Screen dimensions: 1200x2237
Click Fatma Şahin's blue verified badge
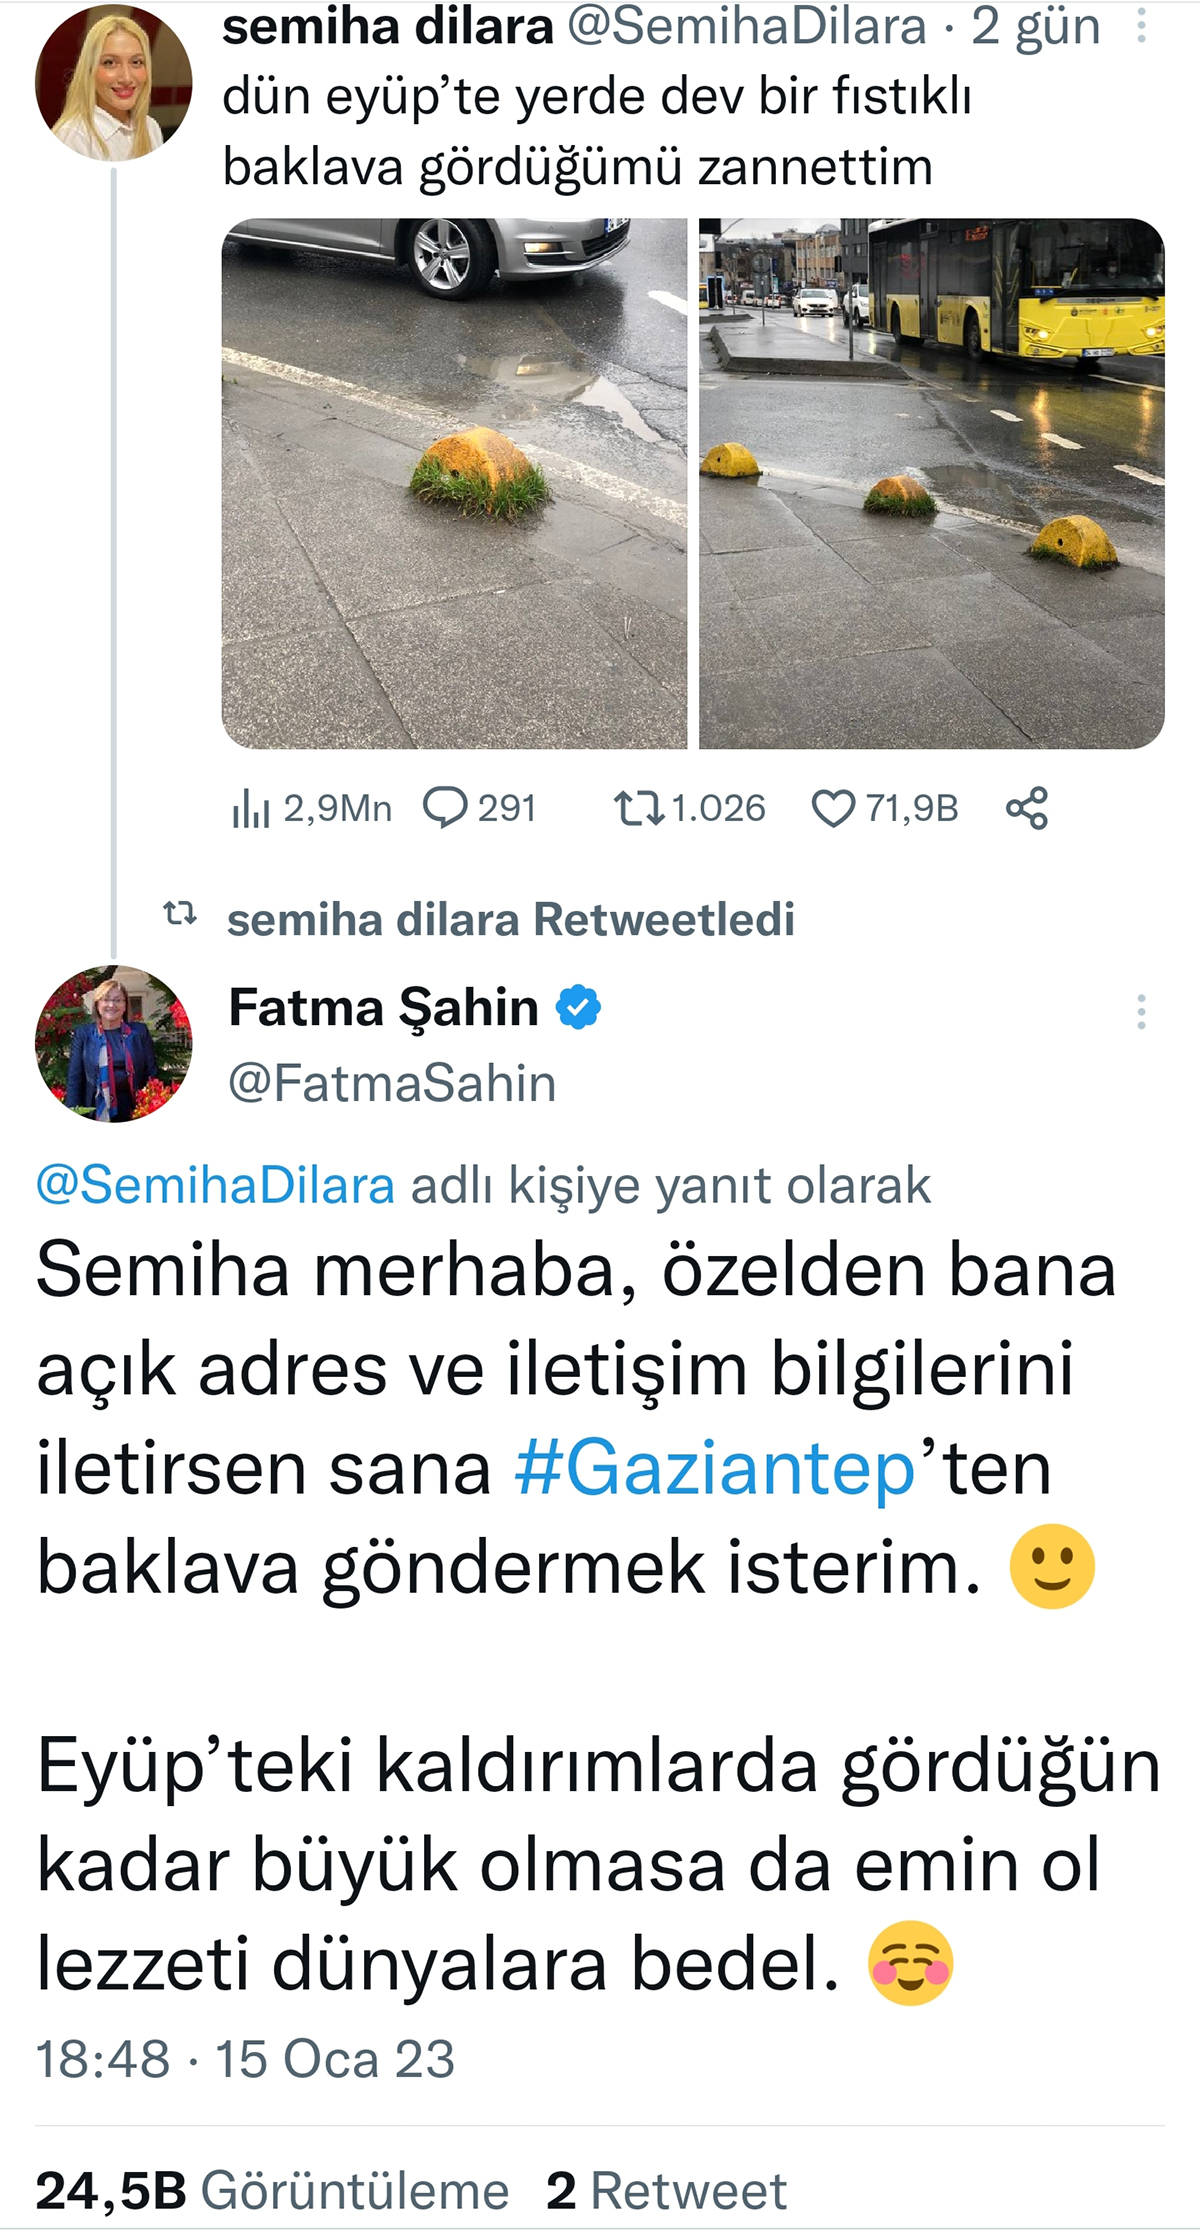click(578, 1007)
